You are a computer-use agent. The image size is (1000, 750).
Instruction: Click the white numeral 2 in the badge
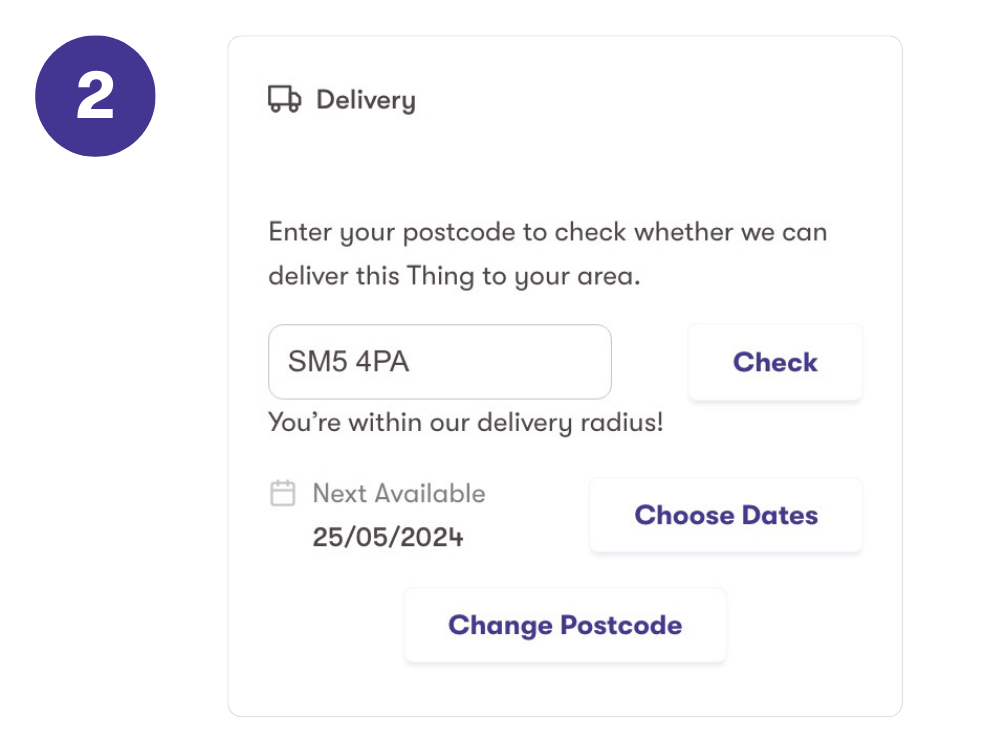[x=95, y=97]
